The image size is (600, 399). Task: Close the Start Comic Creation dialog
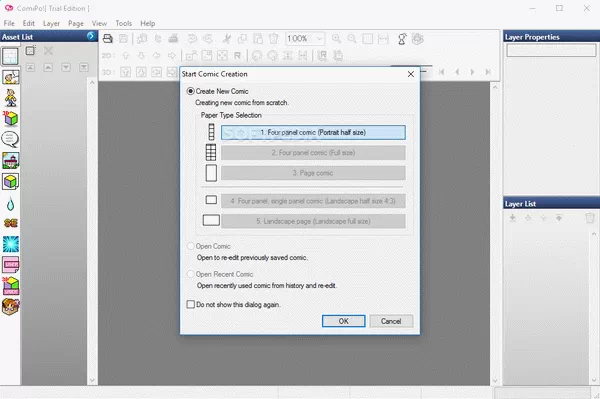click(x=411, y=74)
